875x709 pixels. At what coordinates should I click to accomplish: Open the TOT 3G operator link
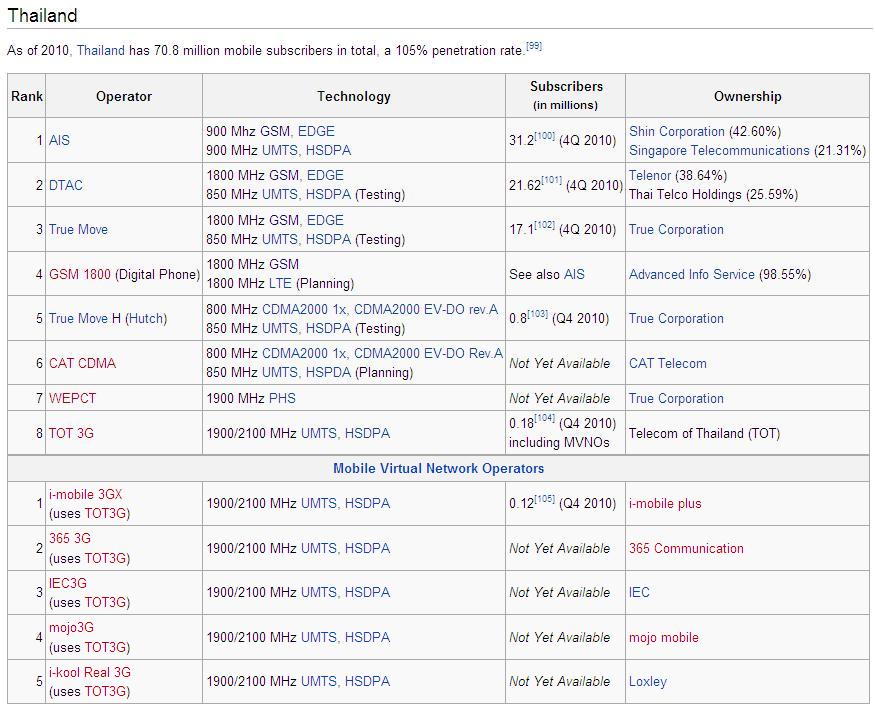(x=71, y=433)
